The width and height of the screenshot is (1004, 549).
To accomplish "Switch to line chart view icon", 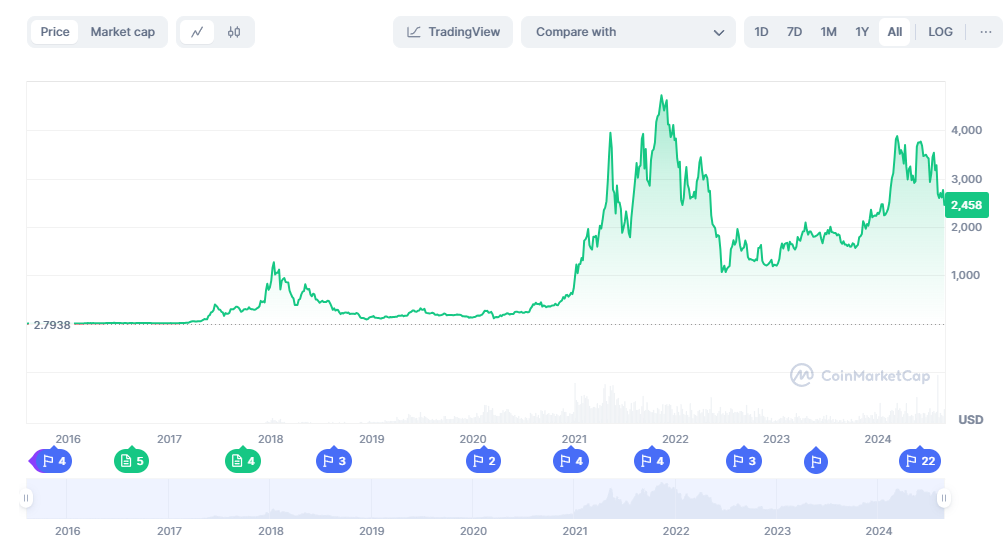I will click(197, 32).
